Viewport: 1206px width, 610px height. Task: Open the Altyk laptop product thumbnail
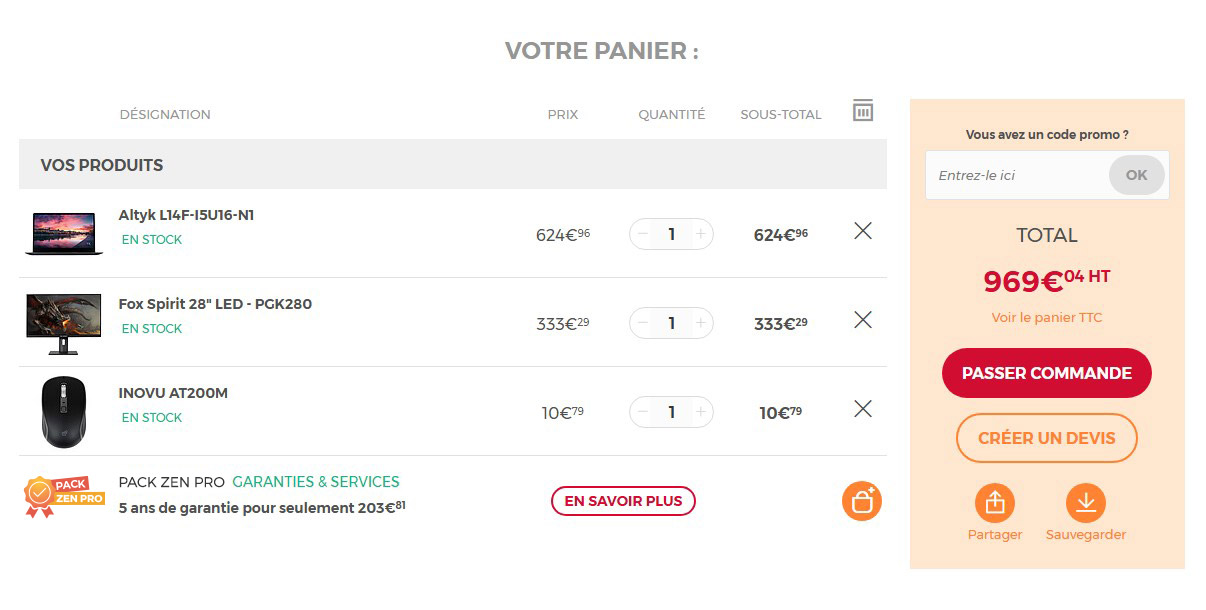(x=64, y=233)
